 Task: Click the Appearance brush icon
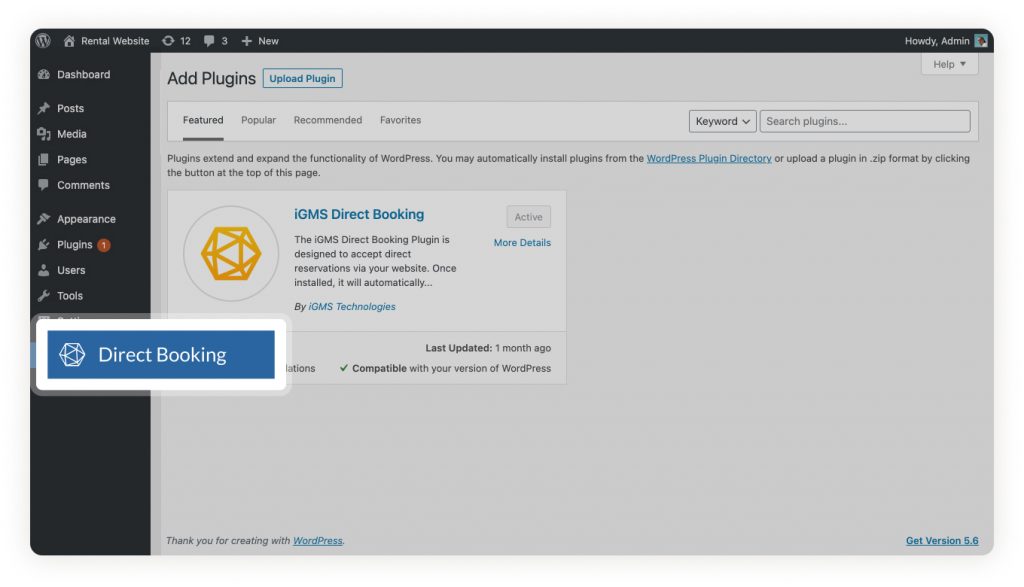coord(45,218)
